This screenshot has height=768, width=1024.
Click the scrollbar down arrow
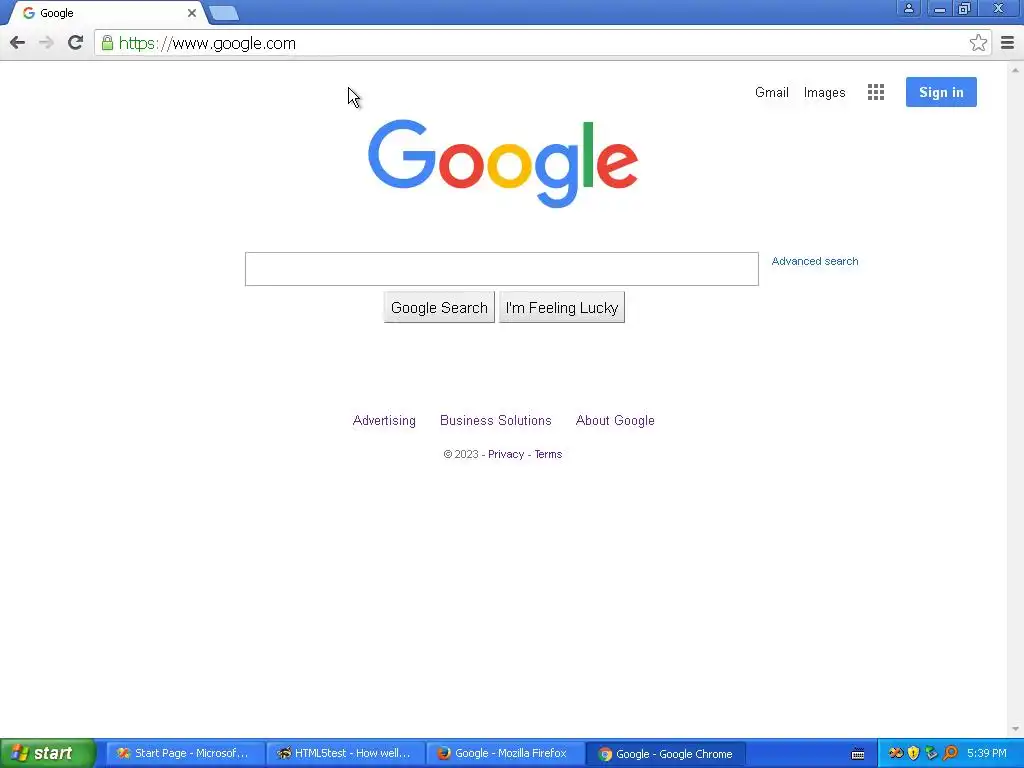point(1015,729)
